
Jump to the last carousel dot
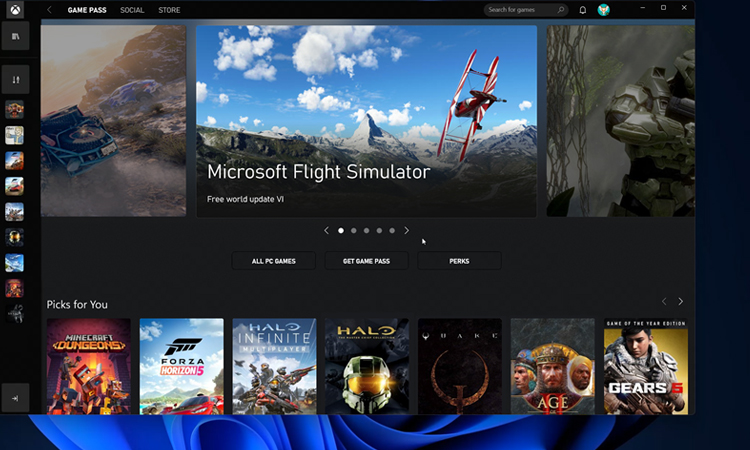click(x=392, y=230)
